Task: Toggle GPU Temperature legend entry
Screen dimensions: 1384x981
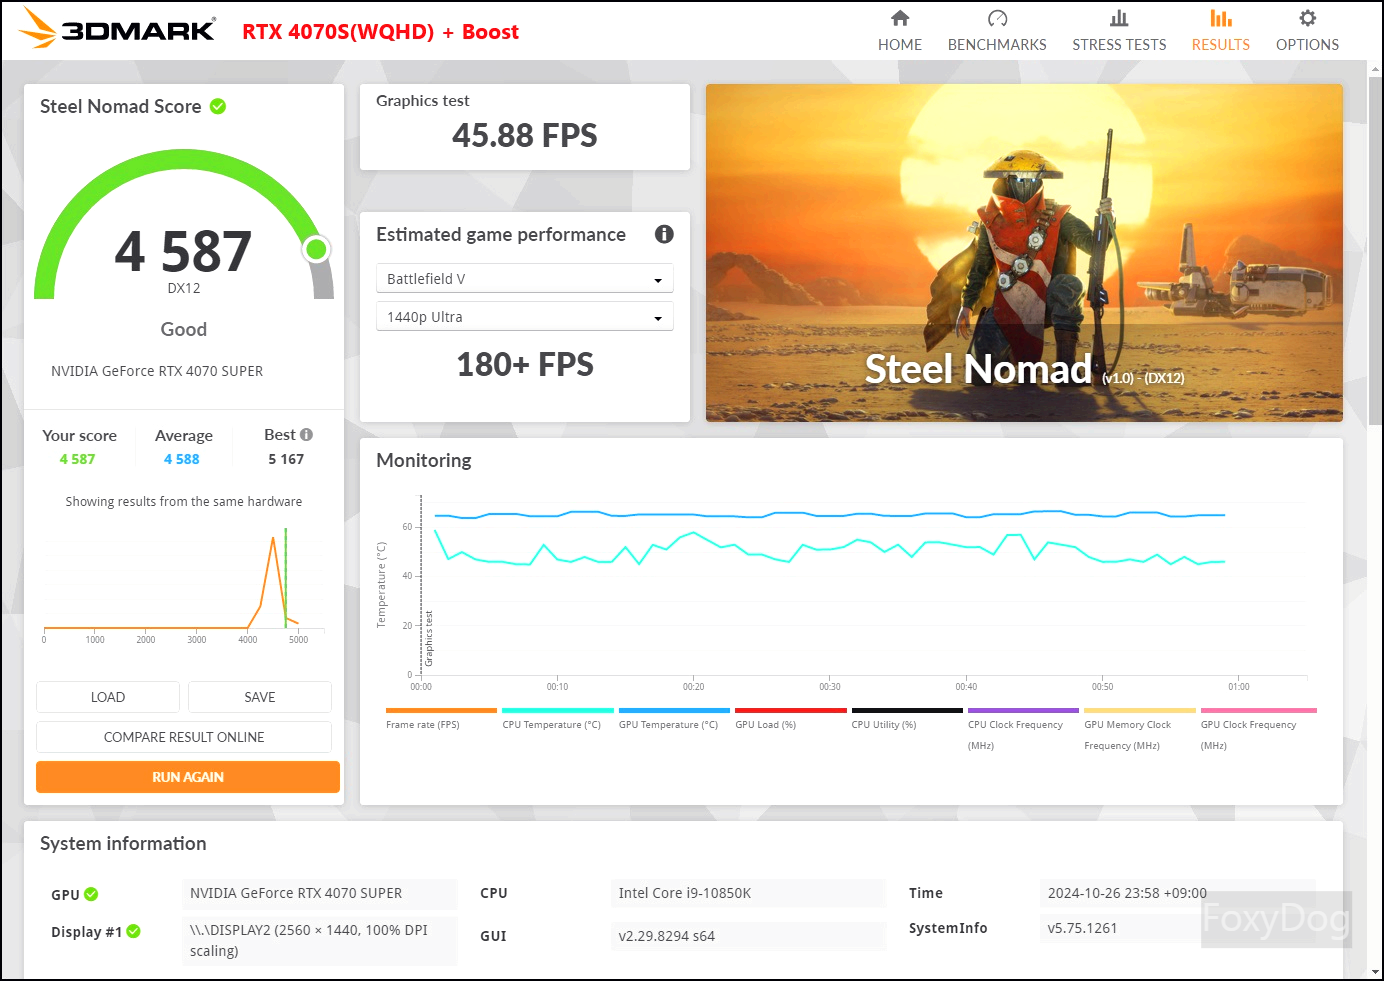Action: (x=674, y=720)
